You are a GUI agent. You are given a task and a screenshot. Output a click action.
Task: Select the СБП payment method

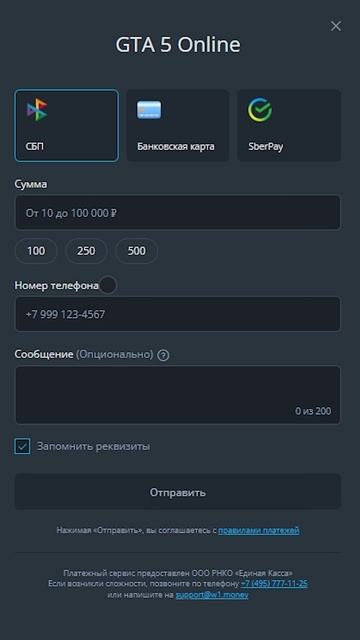[x=67, y=126]
